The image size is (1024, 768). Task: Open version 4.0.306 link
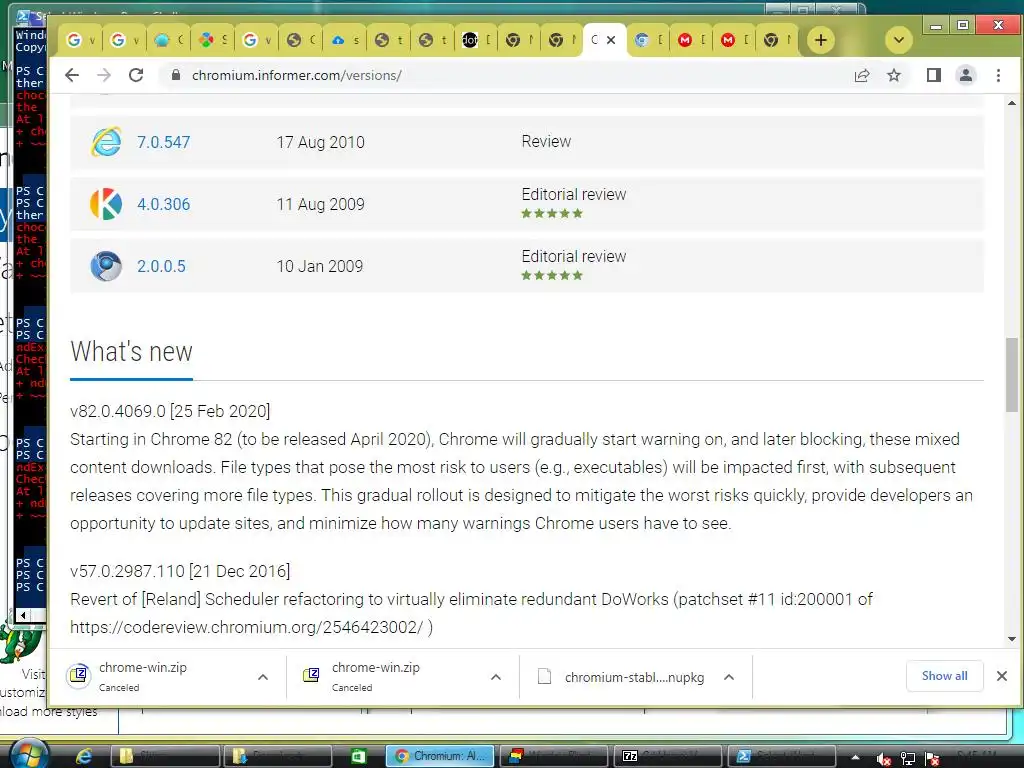coord(163,204)
